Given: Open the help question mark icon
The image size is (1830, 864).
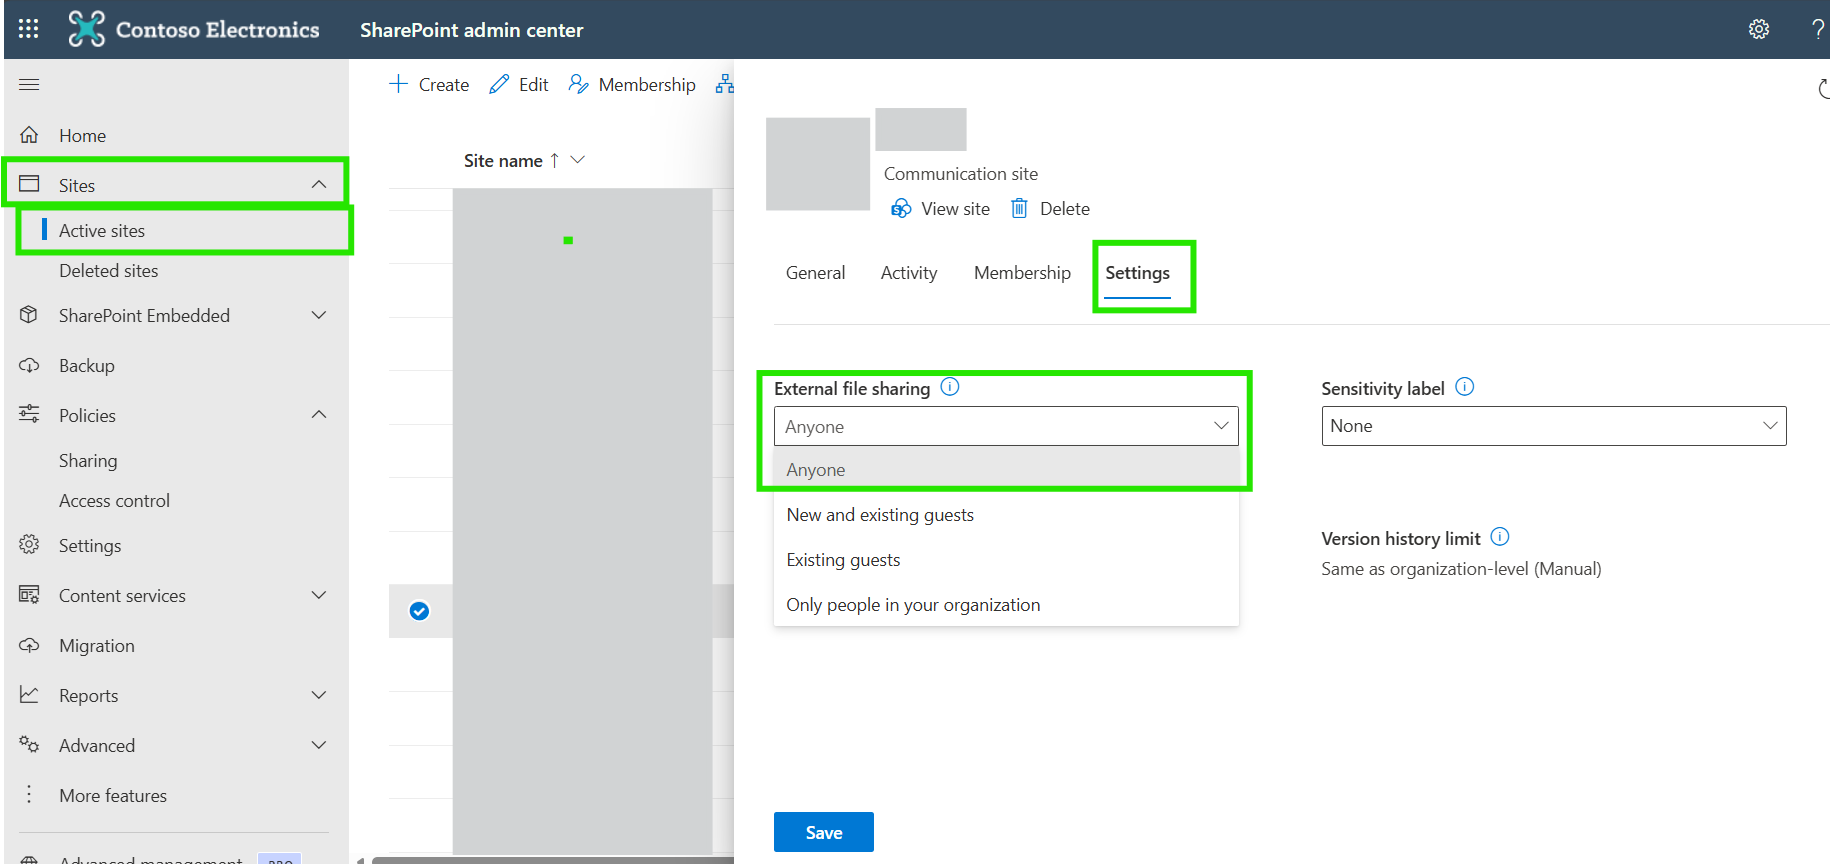Looking at the screenshot, I should point(1818,29).
